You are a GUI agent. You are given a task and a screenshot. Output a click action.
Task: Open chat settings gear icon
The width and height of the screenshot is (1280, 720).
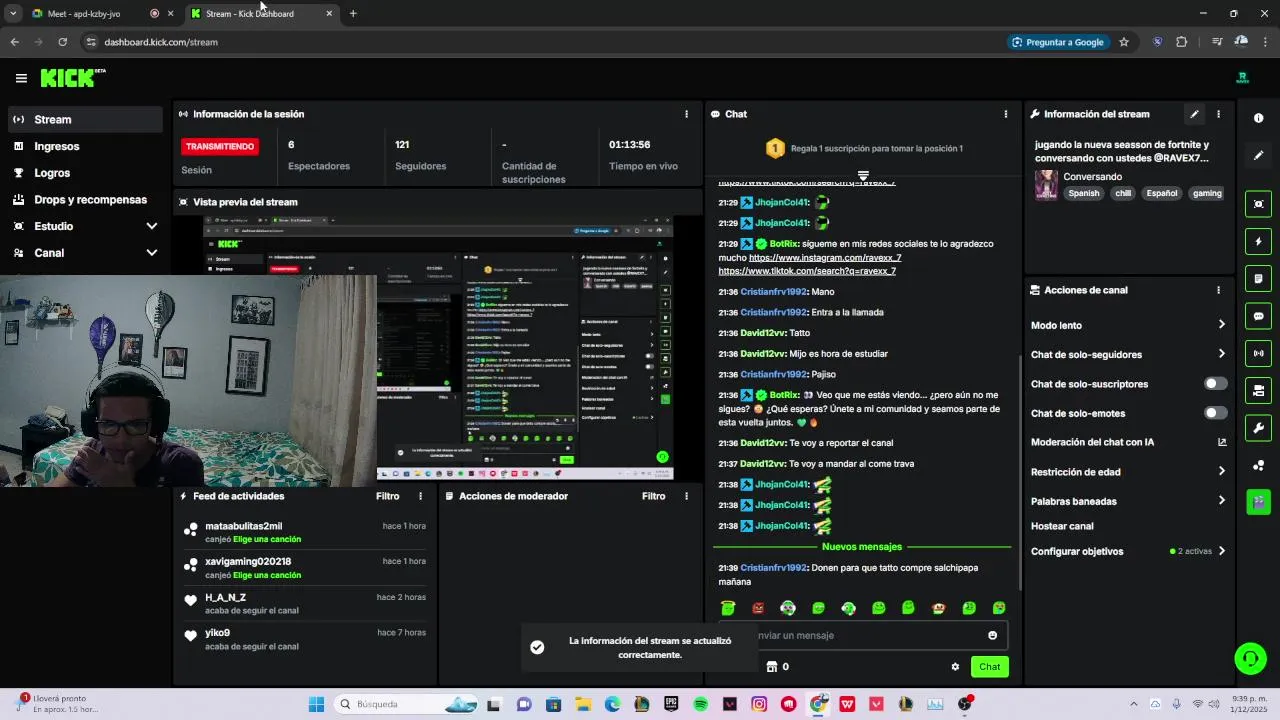[955, 667]
